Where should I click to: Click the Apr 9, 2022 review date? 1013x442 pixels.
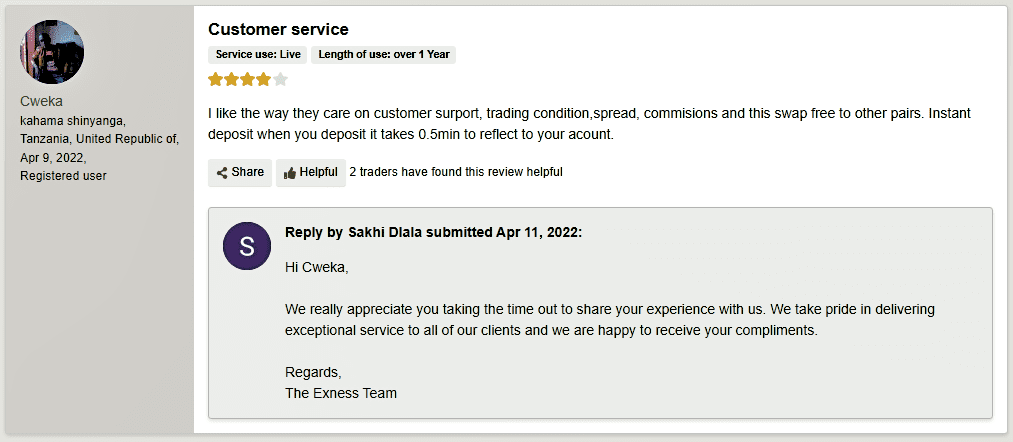(53, 158)
